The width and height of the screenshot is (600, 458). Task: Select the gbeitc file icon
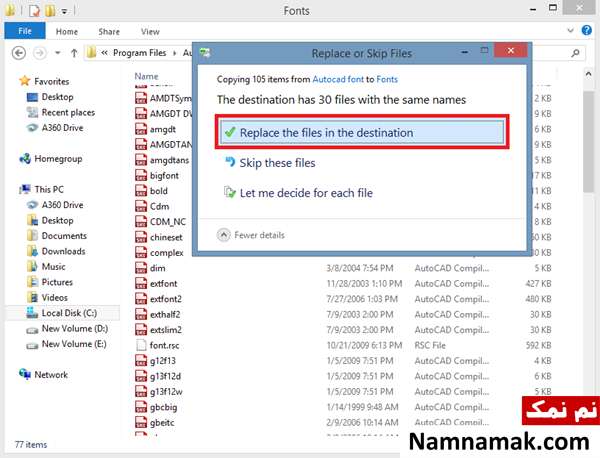[x=141, y=422]
